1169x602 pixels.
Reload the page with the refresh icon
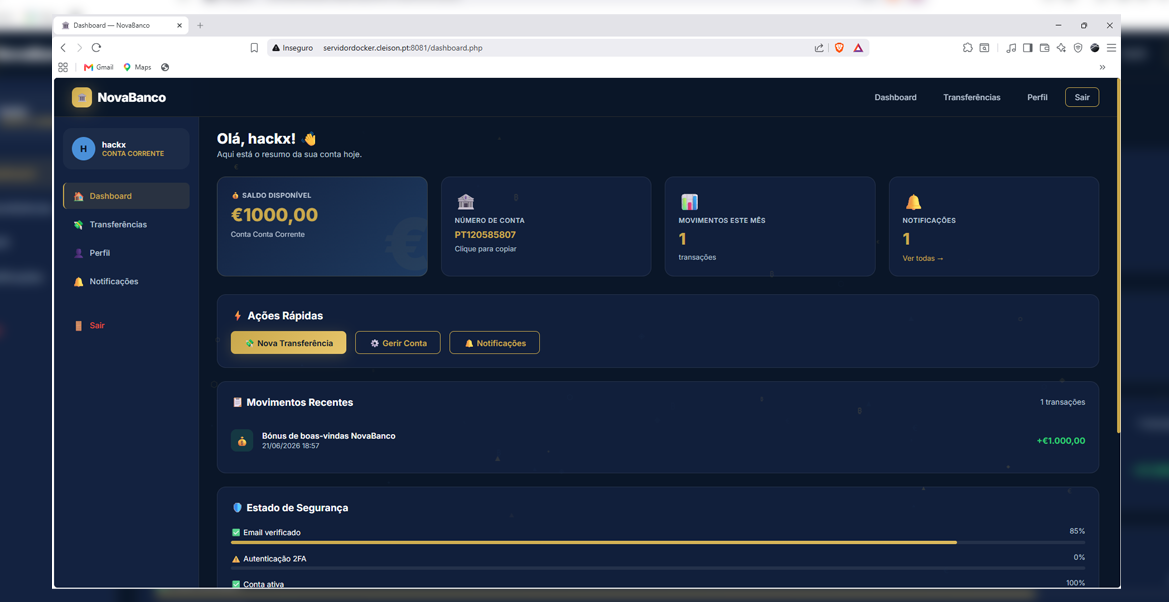tap(96, 48)
